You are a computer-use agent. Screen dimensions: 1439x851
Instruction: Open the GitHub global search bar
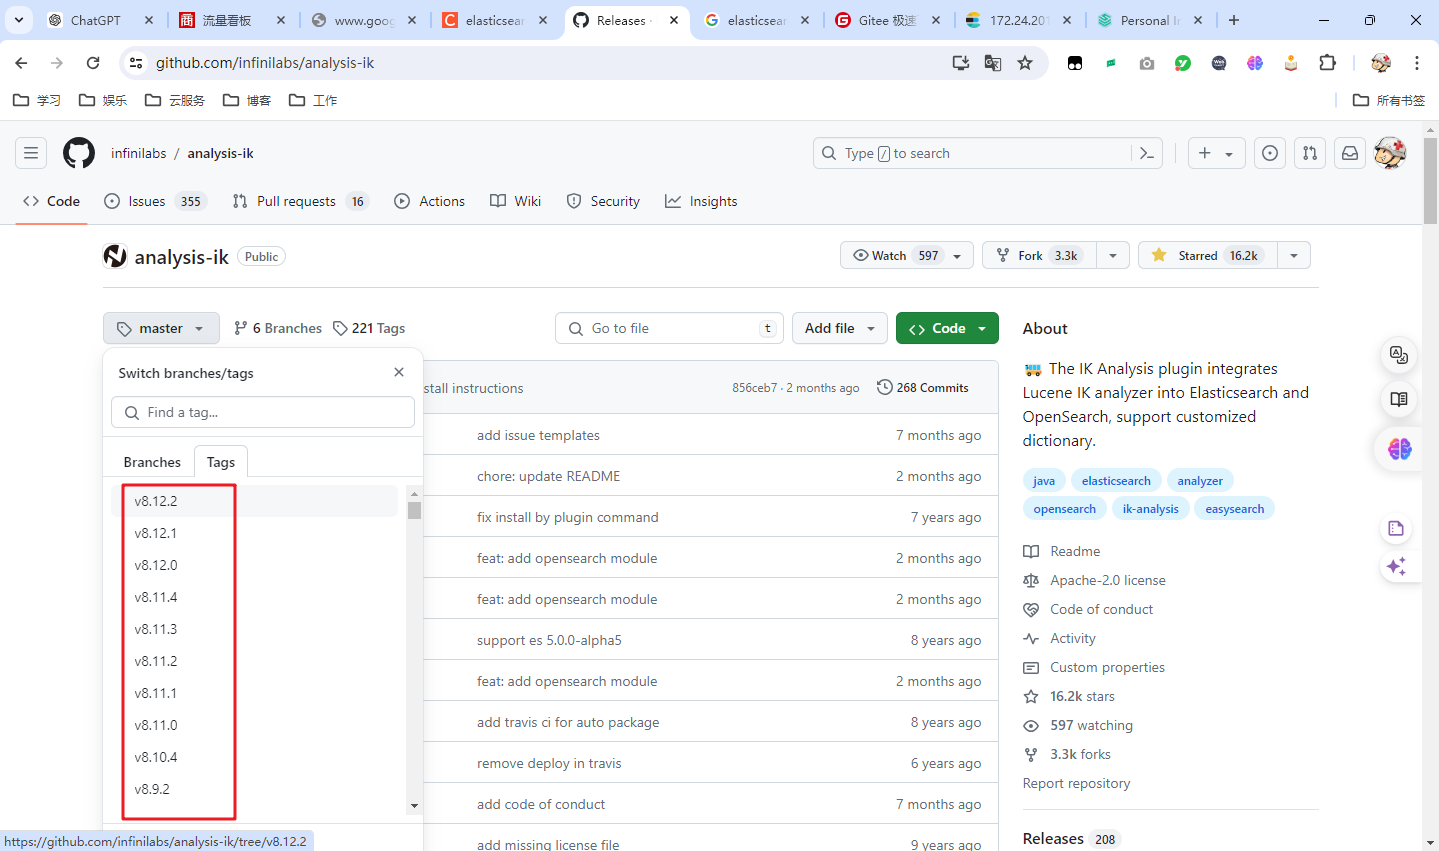click(x=986, y=152)
